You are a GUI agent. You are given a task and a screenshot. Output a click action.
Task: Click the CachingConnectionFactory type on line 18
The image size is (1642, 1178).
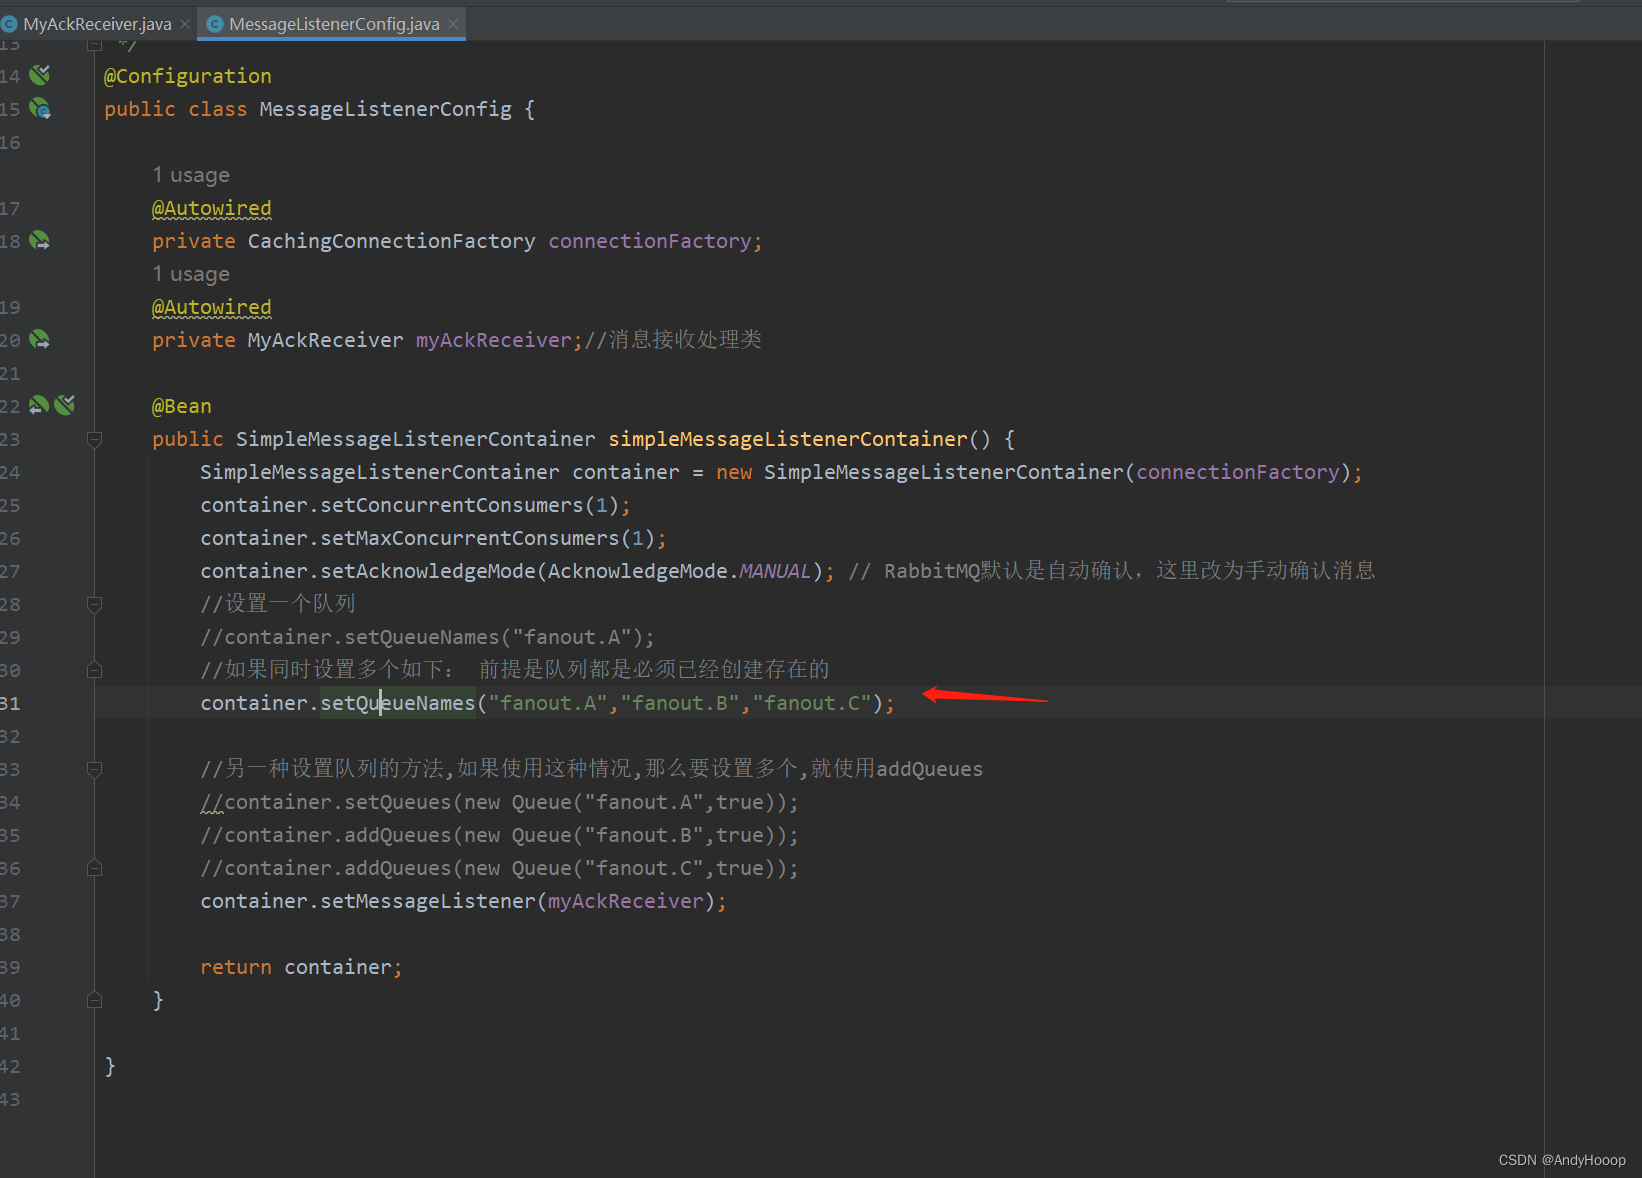391,241
